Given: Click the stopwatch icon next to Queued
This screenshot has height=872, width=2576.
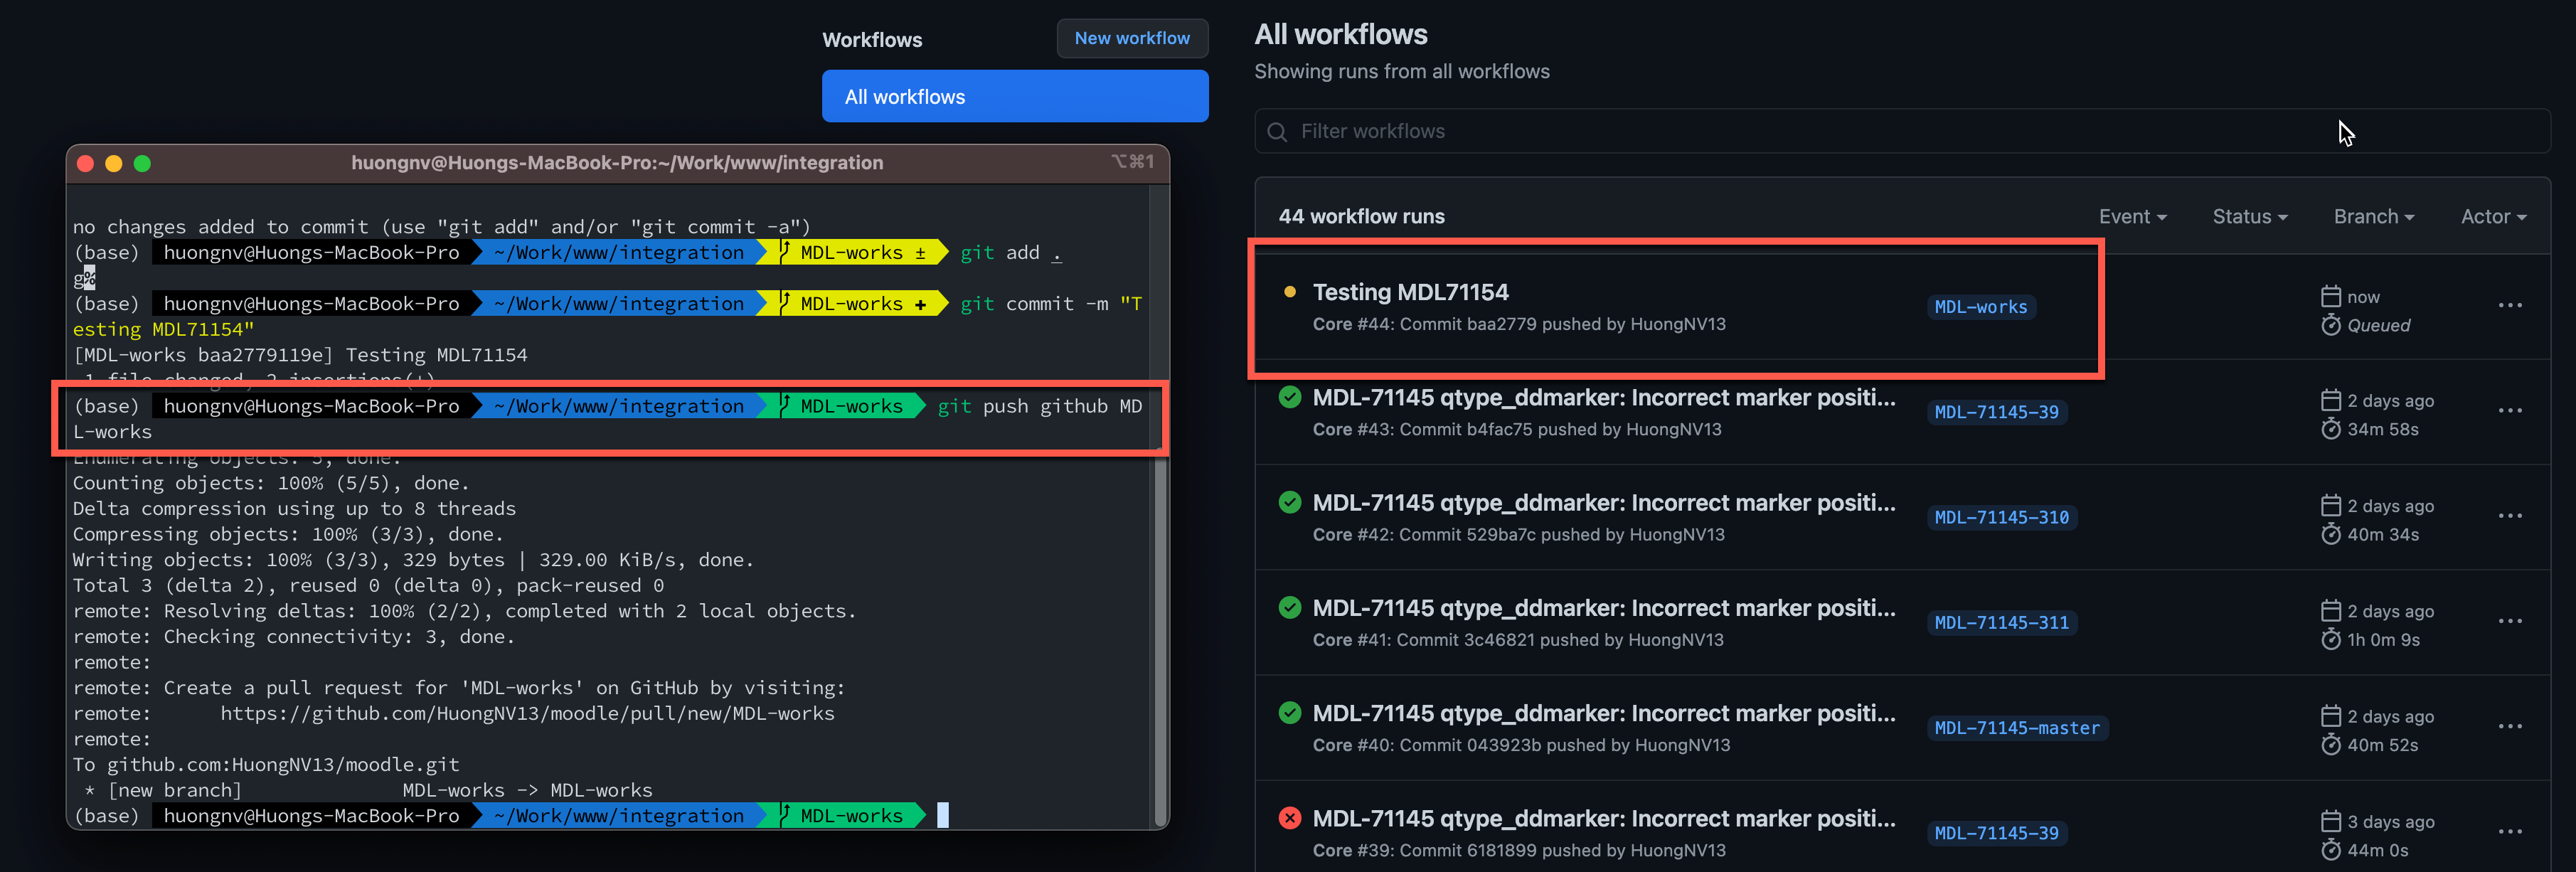Looking at the screenshot, I should [2330, 325].
